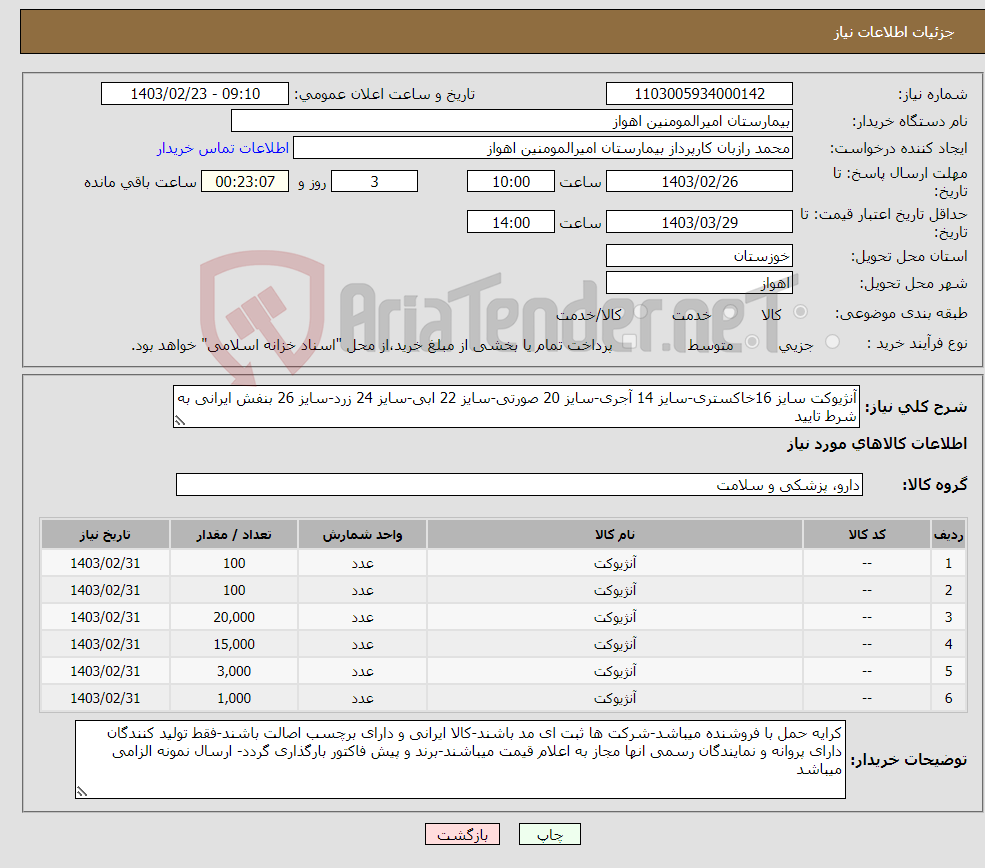Click آنژیوکت item name in row 1
Screen dimensions: 985x868
click(x=615, y=563)
